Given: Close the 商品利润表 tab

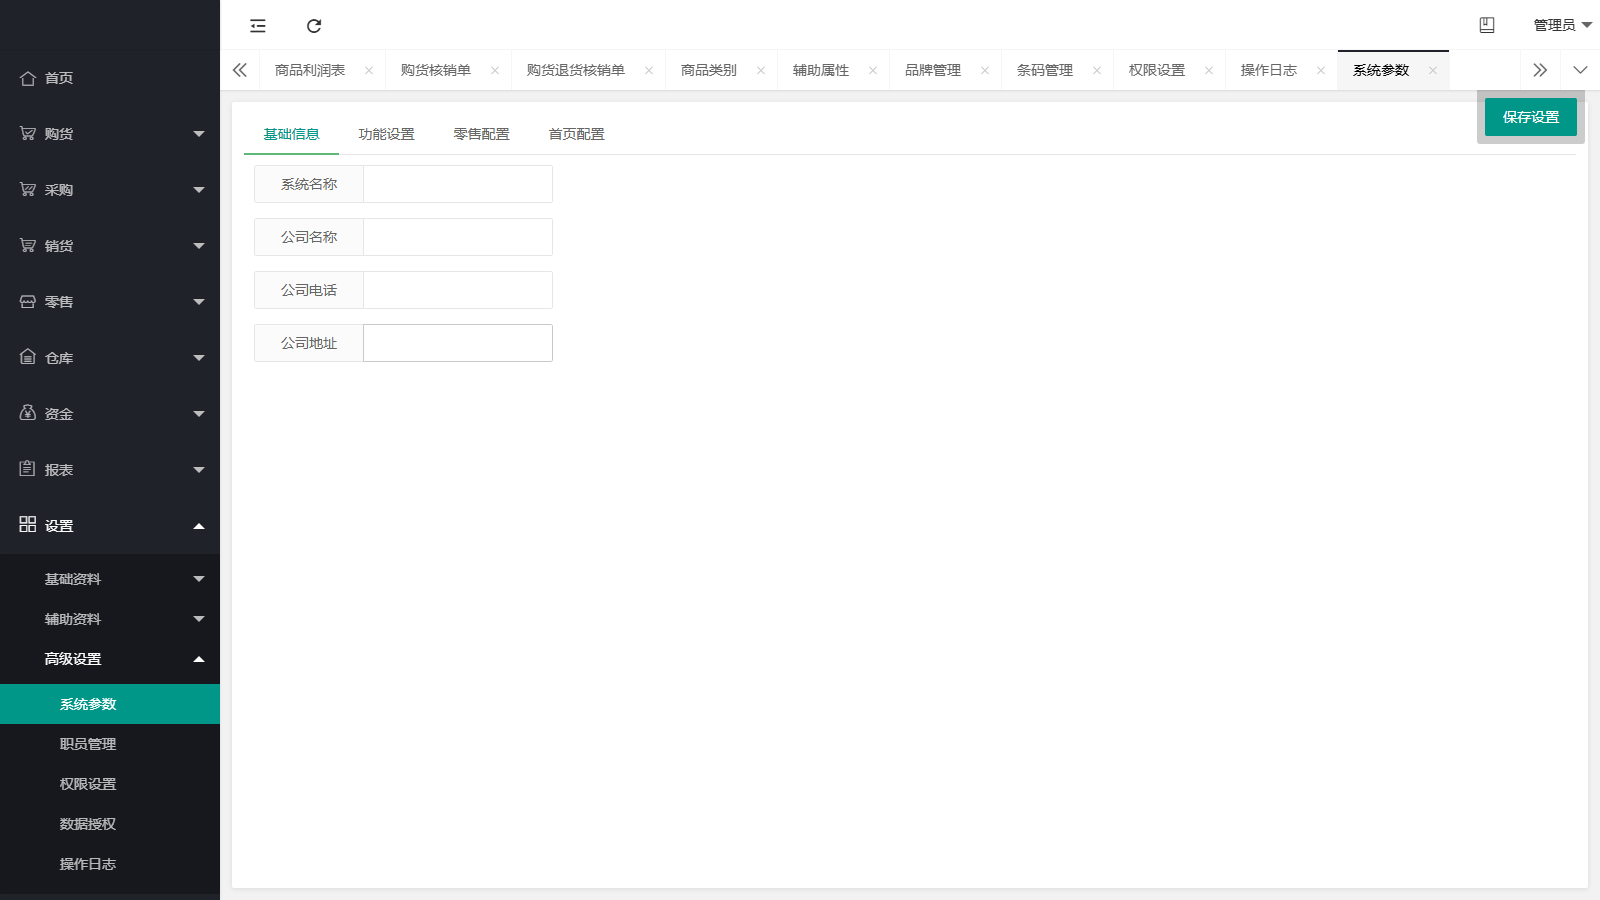Looking at the screenshot, I should [x=369, y=70].
